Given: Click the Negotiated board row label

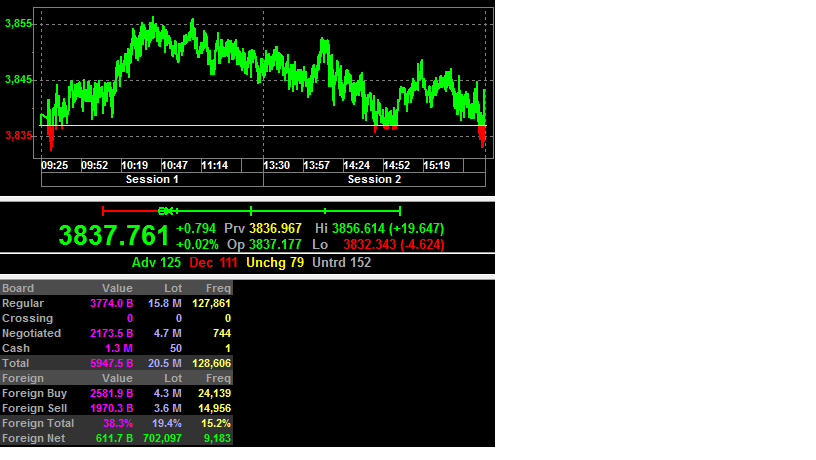Looking at the screenshot, I should pos(31,334).
